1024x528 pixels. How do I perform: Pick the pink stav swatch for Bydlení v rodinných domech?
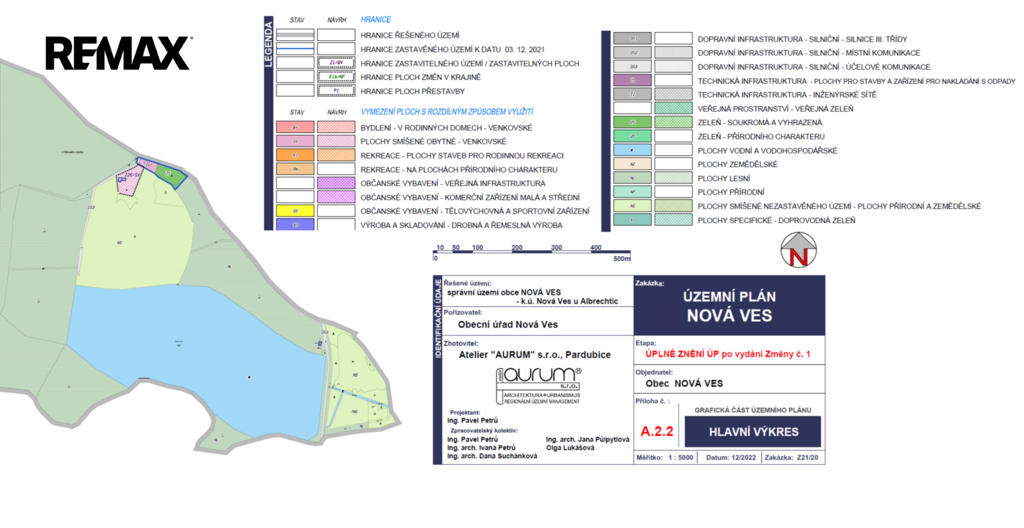[x=295, y=128]
